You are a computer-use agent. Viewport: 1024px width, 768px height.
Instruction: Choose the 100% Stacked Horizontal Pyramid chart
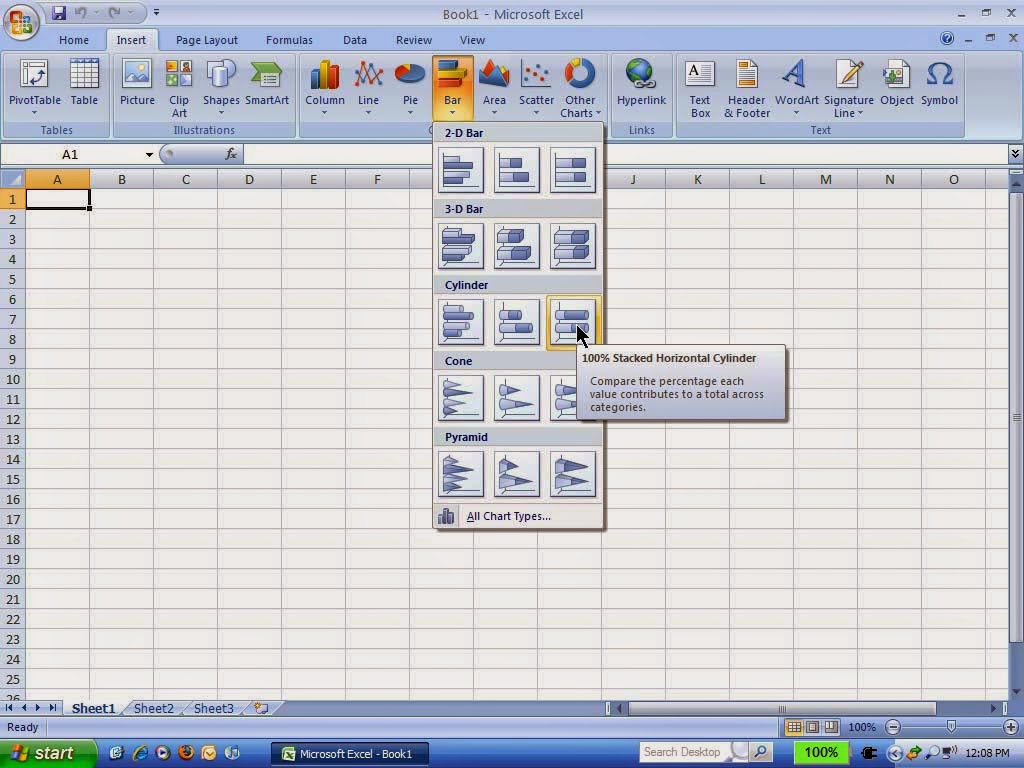(573, 474)
